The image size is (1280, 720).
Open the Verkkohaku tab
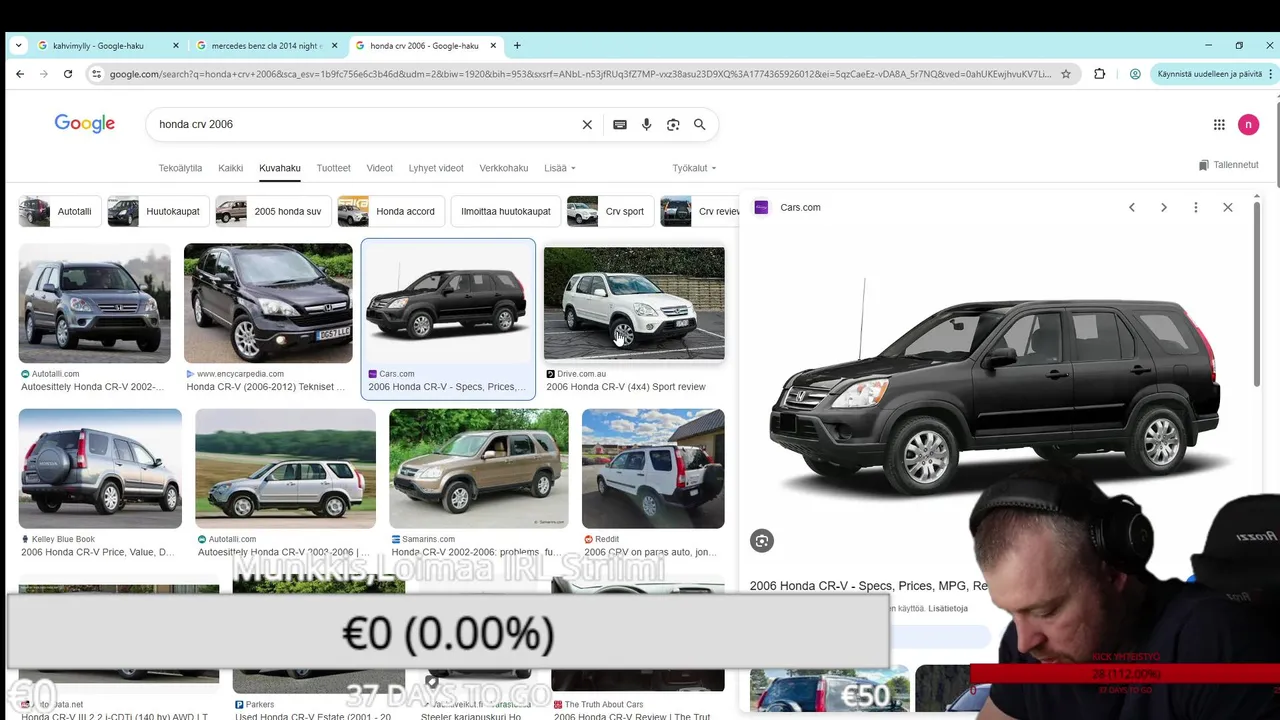click(x=504, y=168)
